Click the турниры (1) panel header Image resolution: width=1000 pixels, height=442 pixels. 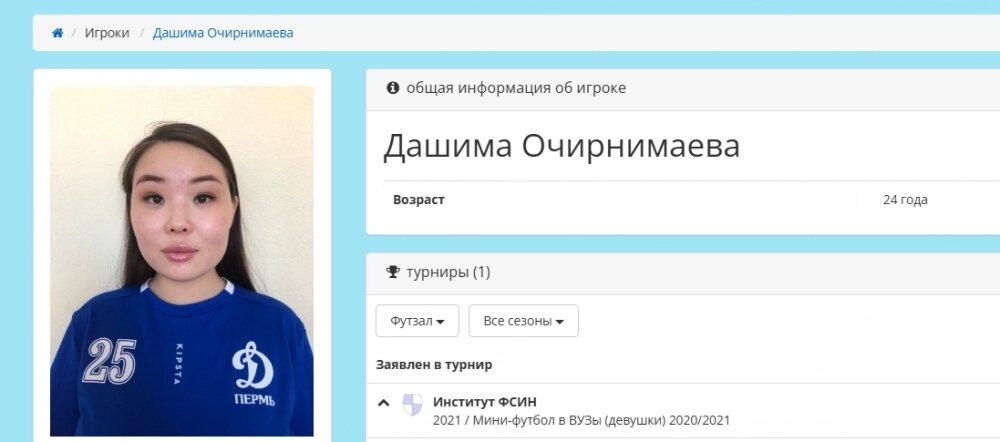448,272
